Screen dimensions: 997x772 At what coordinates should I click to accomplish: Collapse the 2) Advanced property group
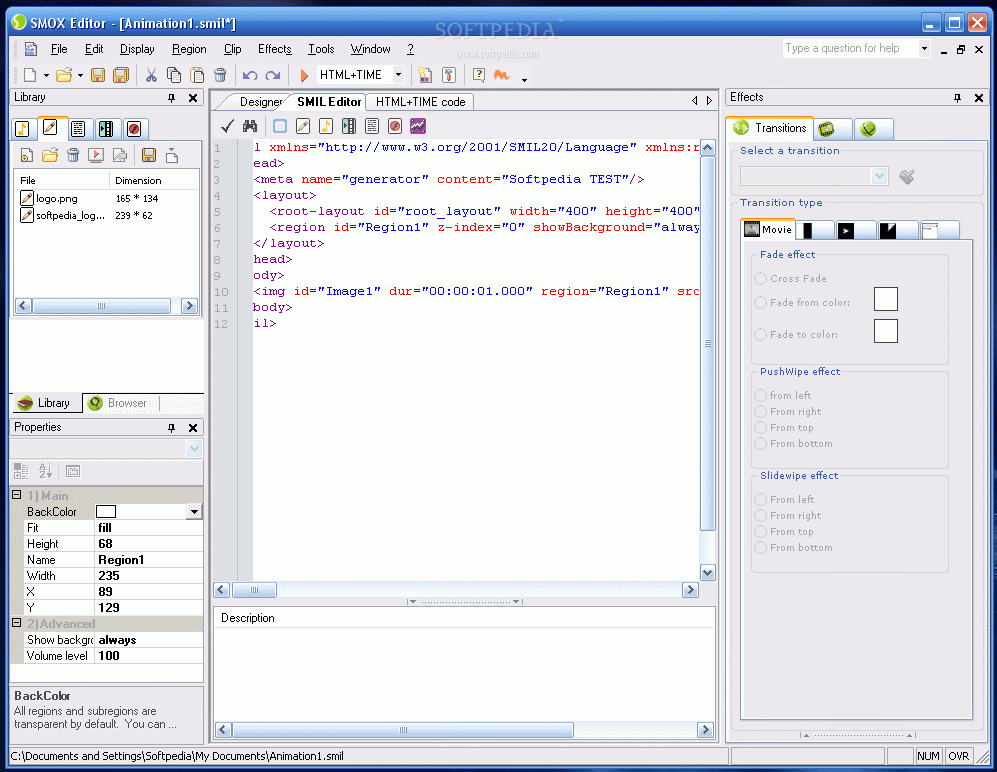tap(17, 623)
